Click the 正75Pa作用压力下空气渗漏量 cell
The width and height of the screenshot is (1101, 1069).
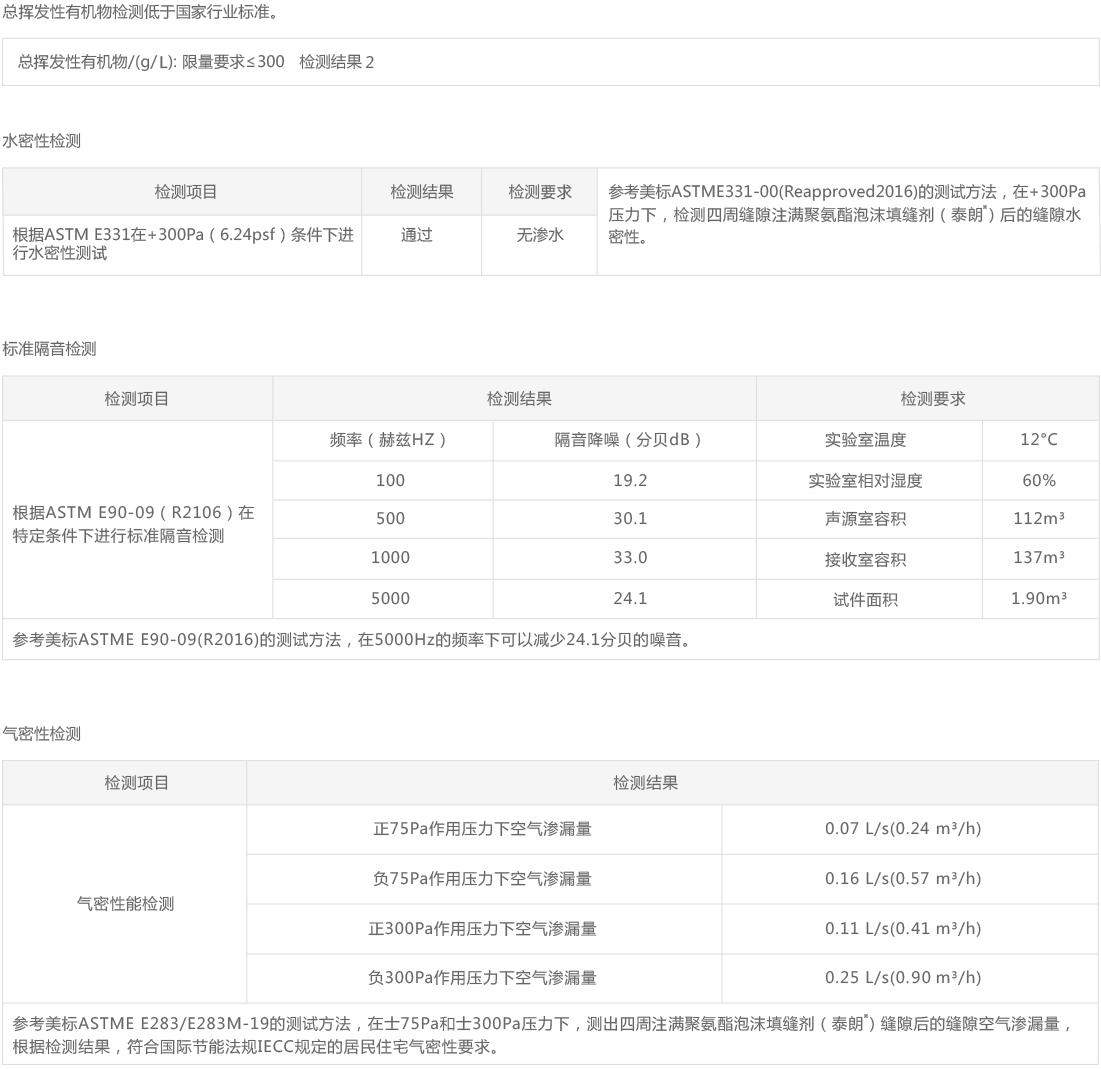(482, 829)
